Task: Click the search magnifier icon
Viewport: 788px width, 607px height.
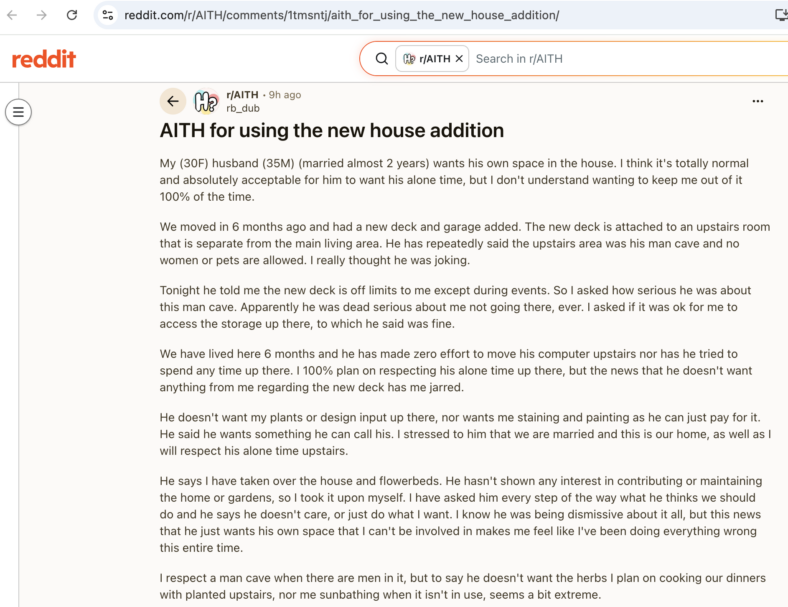Action: coord(382,59)
